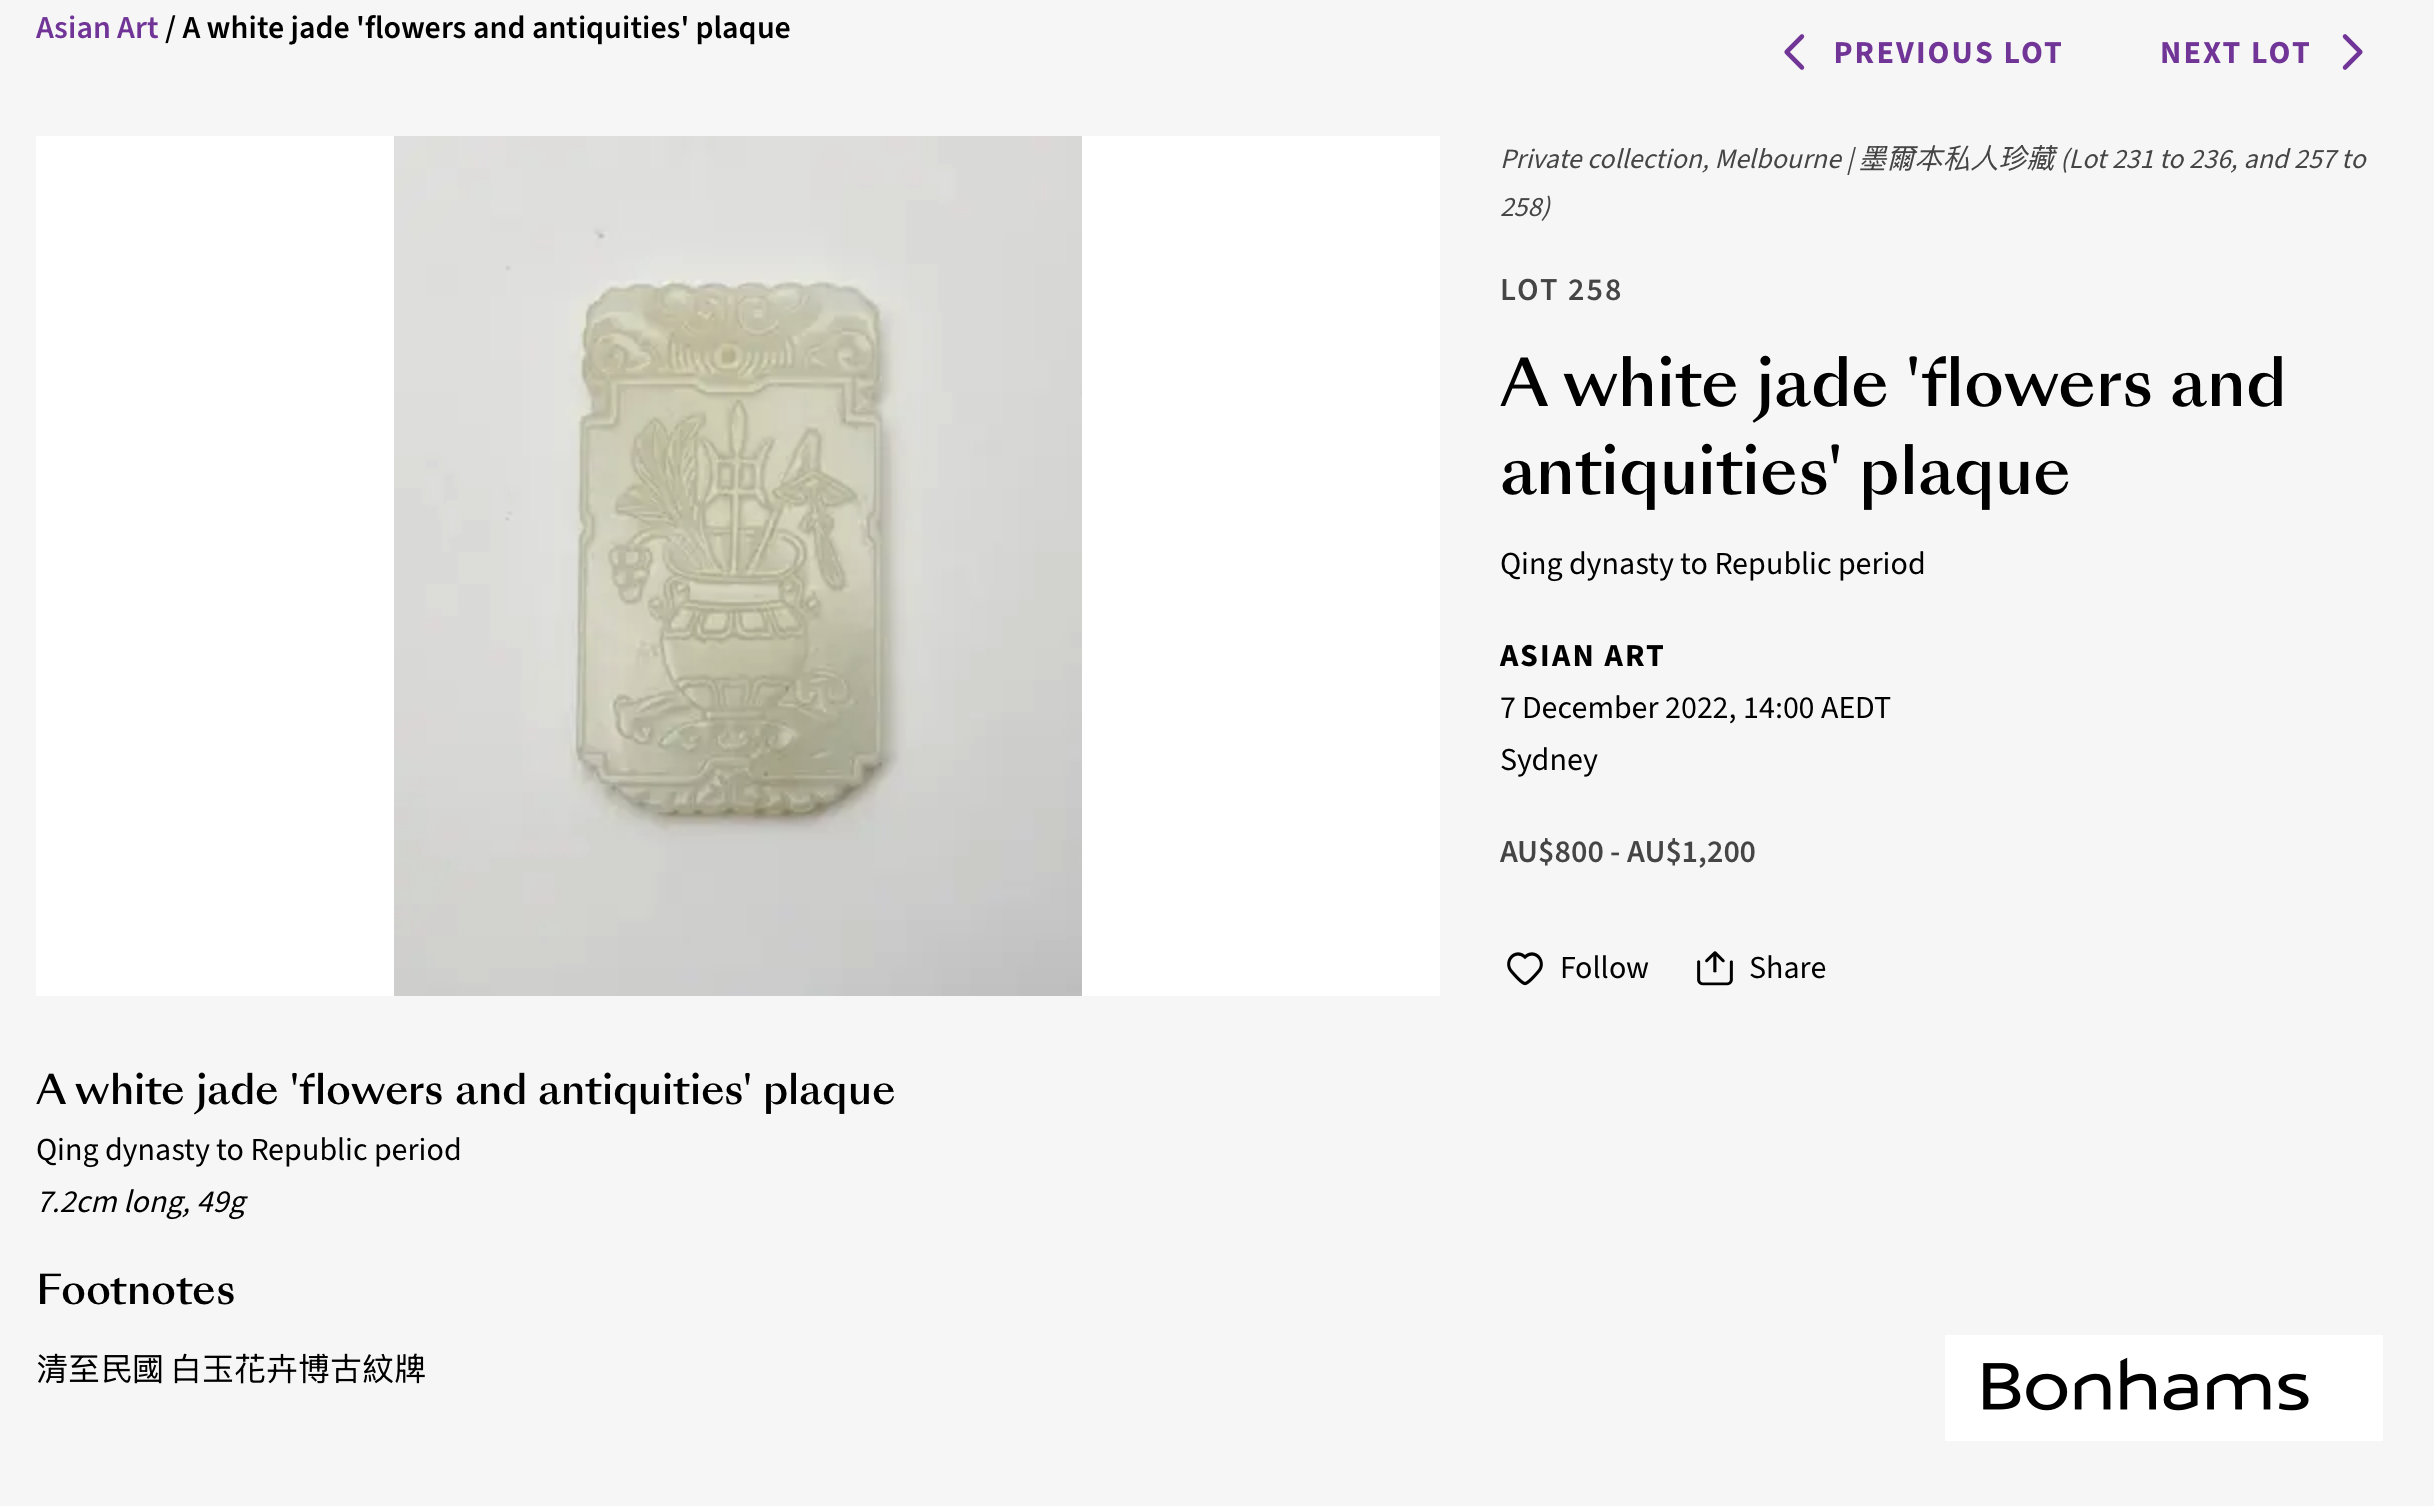
Task: Click the AU$800 - AU$1,200 estimate
Action: (x=1627, y=852)
